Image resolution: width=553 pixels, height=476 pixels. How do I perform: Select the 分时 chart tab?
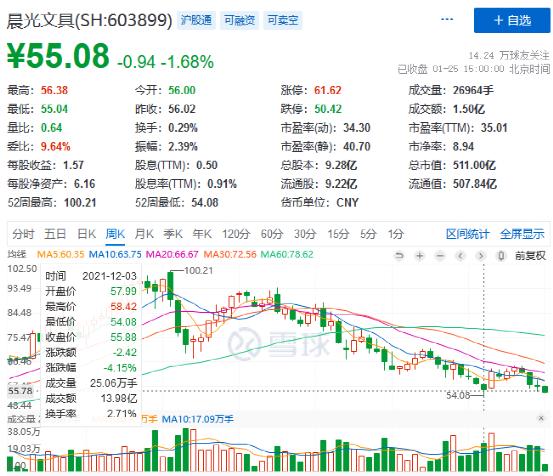click(x=23, y=234)
